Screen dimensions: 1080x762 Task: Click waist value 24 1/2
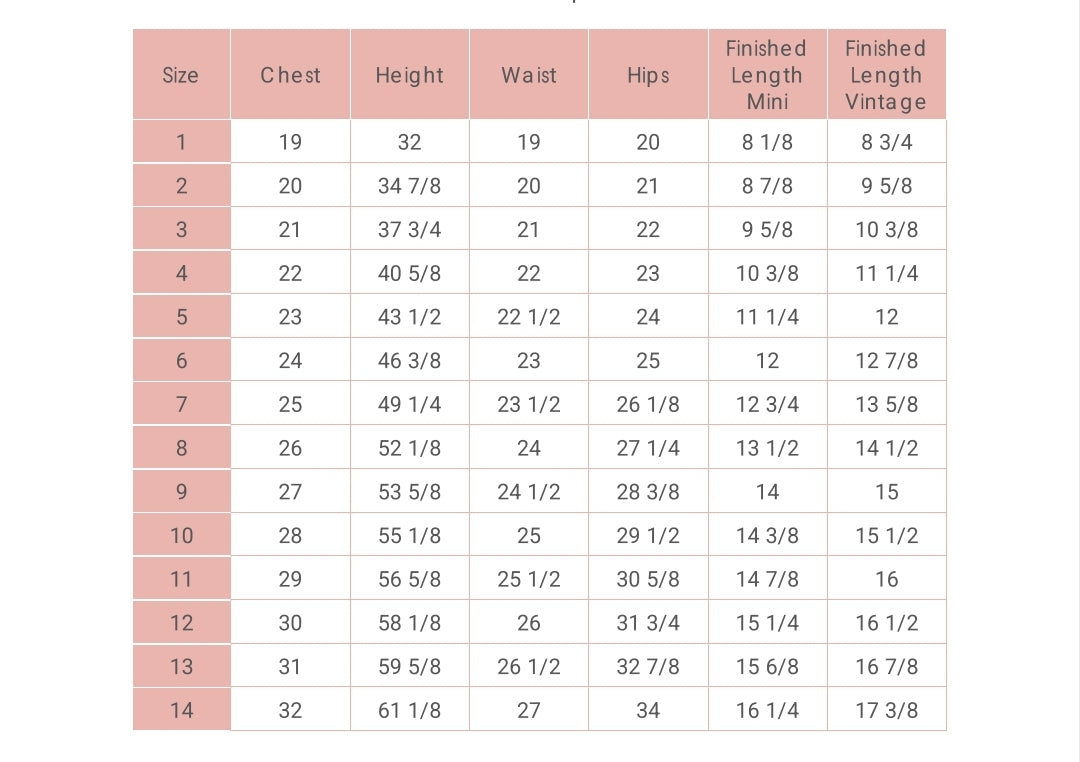click(x=528, y=492)
